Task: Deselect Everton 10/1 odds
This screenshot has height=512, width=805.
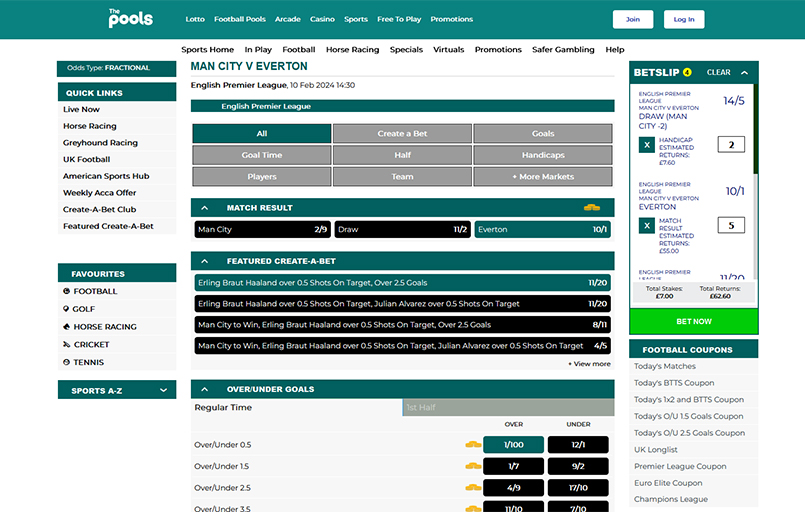Action: click(x=543, y=230)
